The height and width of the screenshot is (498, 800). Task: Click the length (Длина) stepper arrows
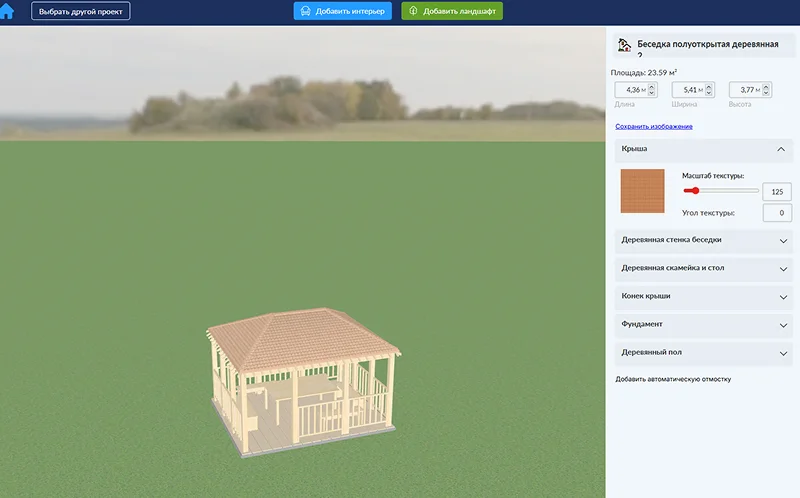point(652,90)
